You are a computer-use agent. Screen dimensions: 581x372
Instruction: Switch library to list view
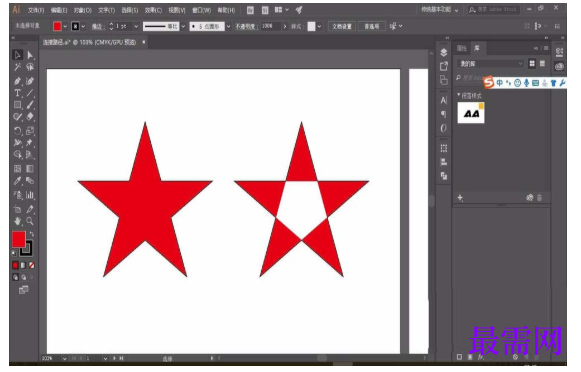542,63
